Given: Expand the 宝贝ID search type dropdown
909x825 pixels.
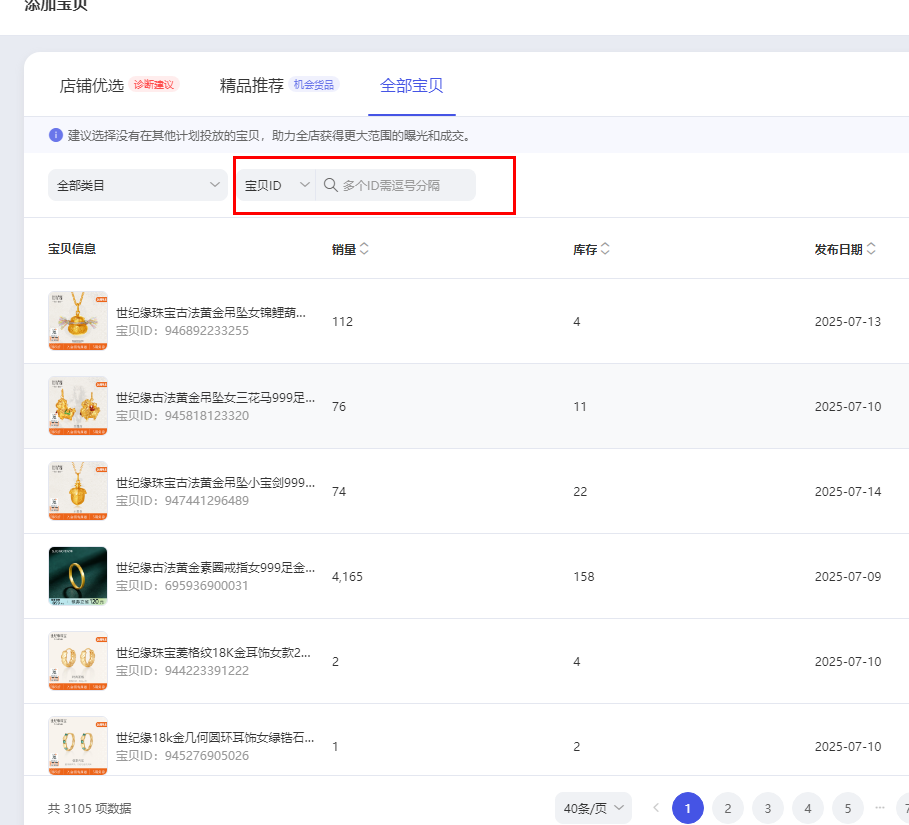Looking at the screenshot, I should pos(276,185).
